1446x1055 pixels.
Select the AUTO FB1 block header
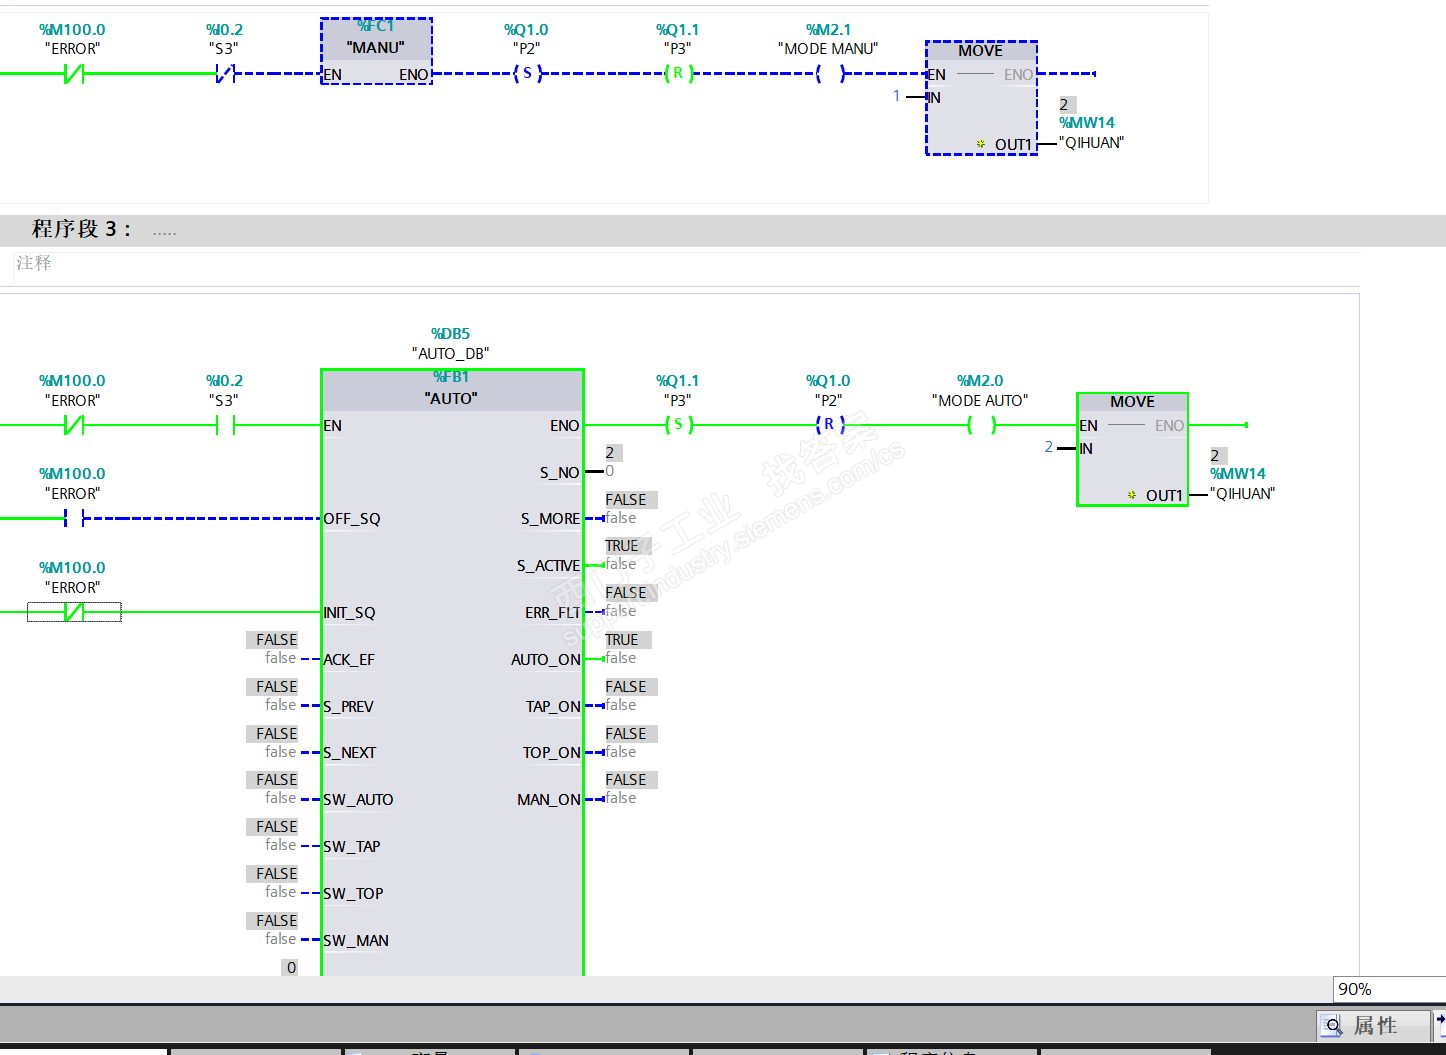tap(452, 389)
